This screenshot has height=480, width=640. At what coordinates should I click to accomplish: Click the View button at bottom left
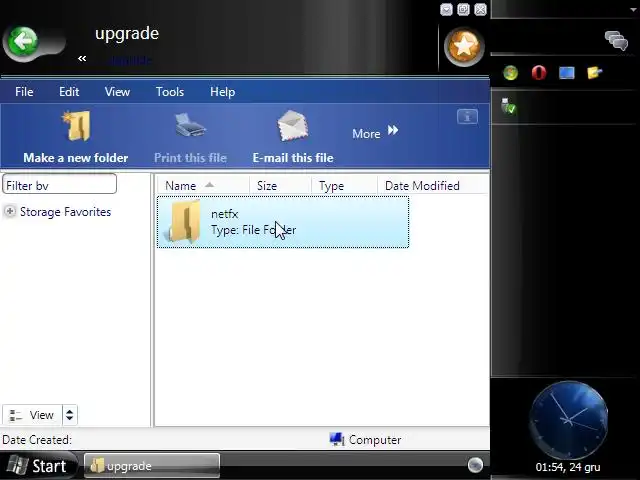pyautogui.click(x=32, y=415)
